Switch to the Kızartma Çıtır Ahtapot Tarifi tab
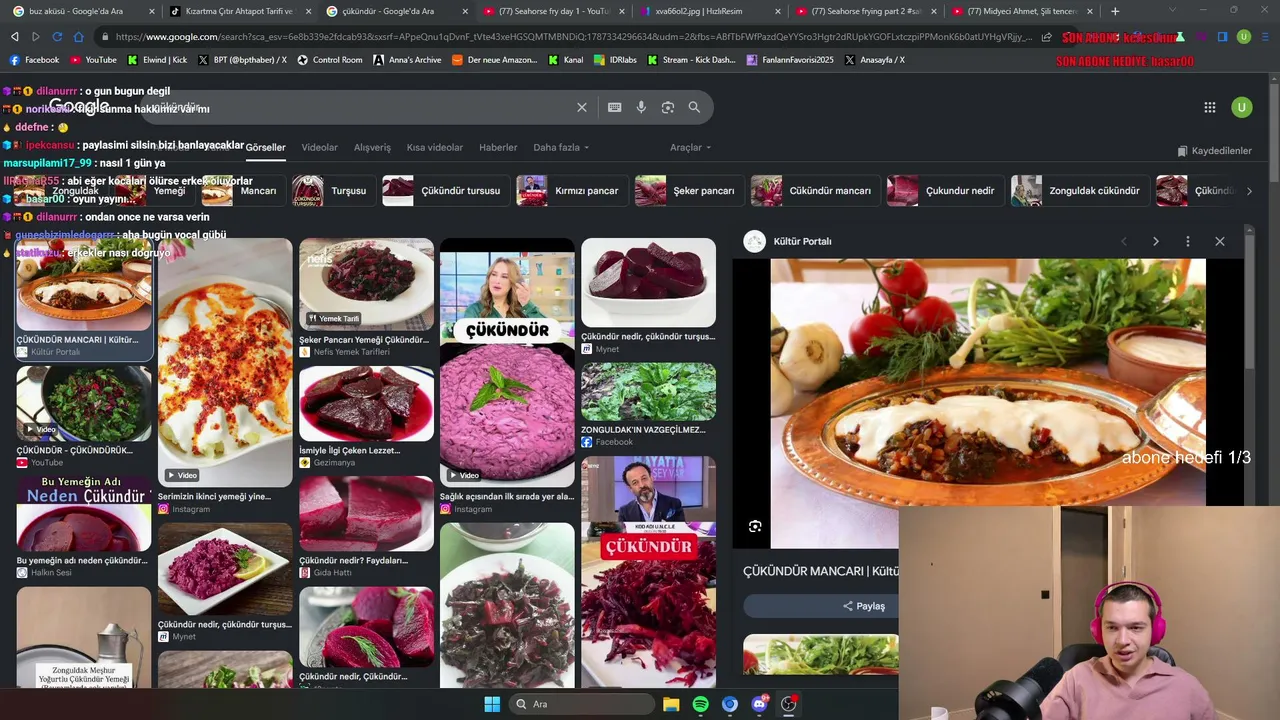 (240, 11)
